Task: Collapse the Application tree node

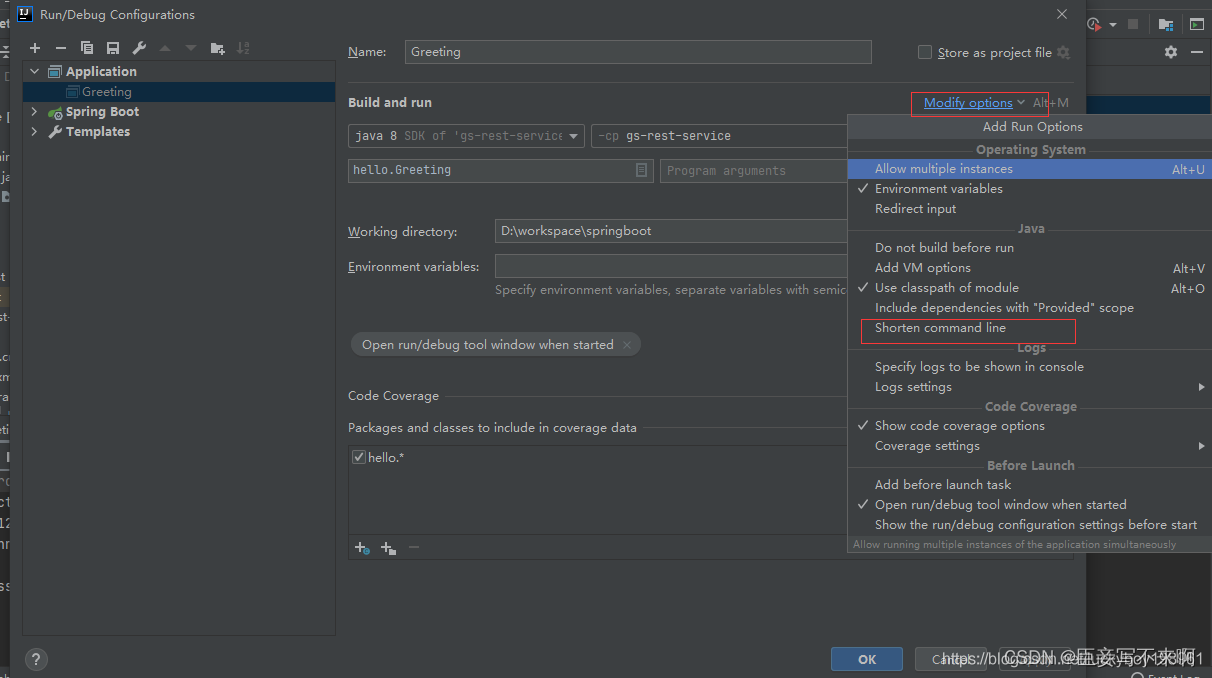Action: click(x=33, y=71)
